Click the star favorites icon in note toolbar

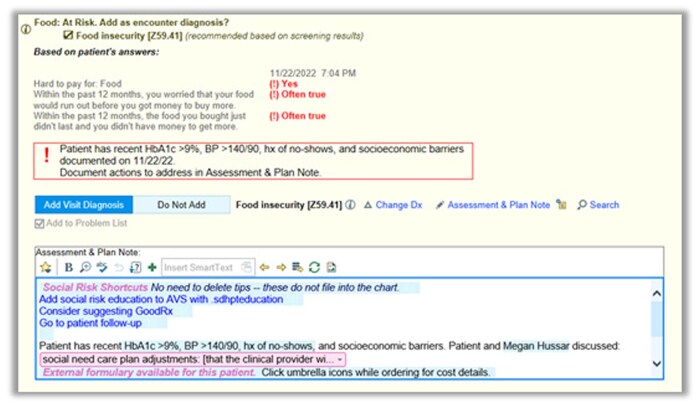tap(45, 267)
